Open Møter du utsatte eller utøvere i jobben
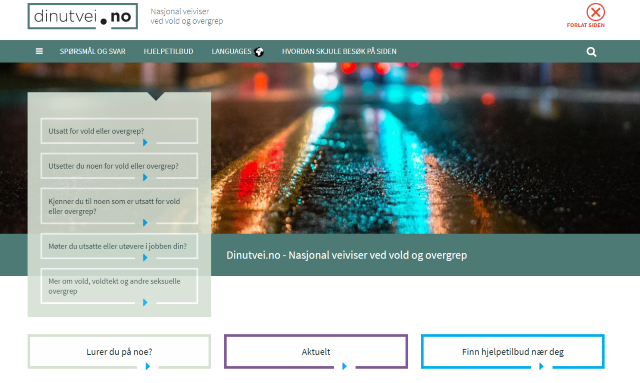Screen dimensions: 640x383 pos(119,246)
